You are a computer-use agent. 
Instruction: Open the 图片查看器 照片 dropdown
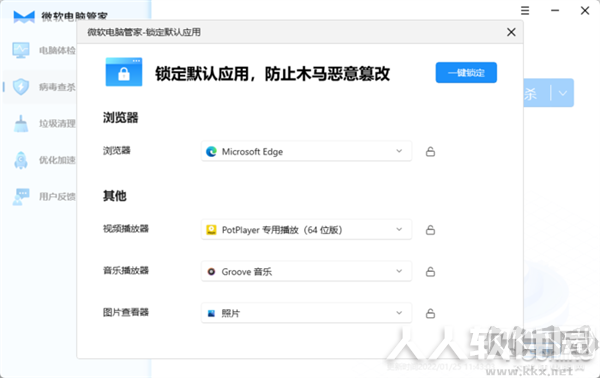(307, 313)
